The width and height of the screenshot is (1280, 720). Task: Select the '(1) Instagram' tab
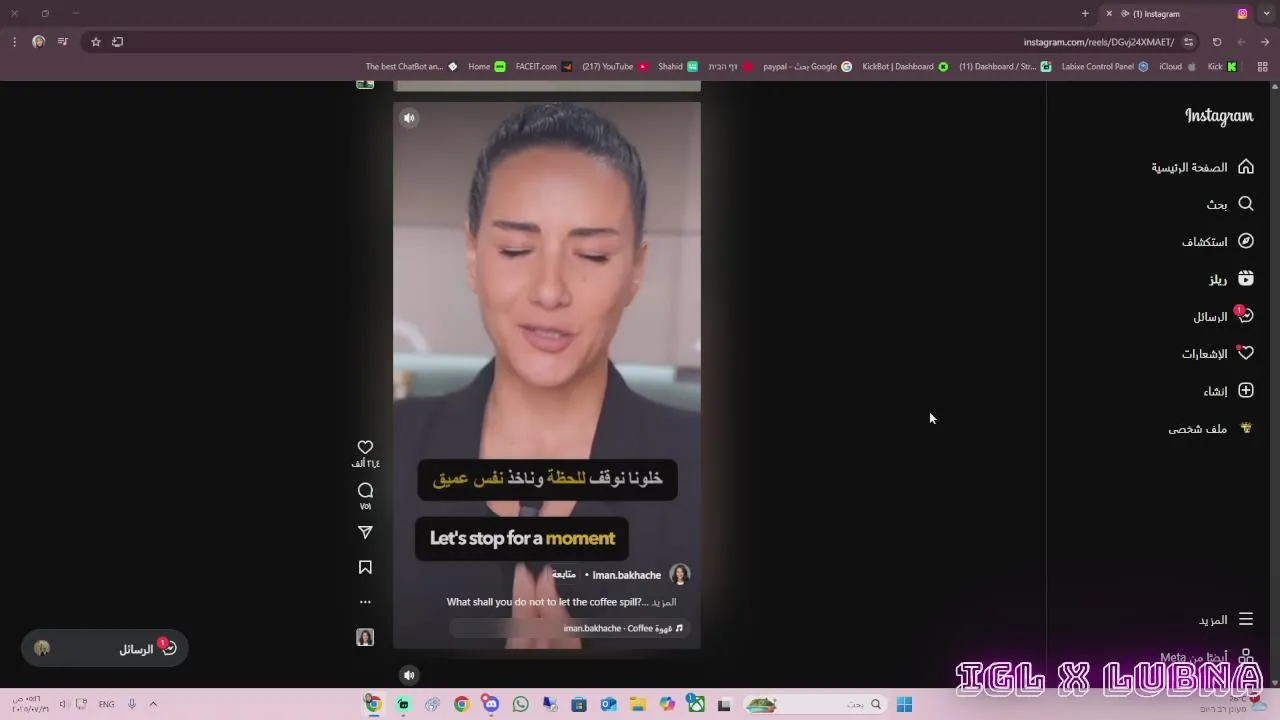coord(1175,14)
